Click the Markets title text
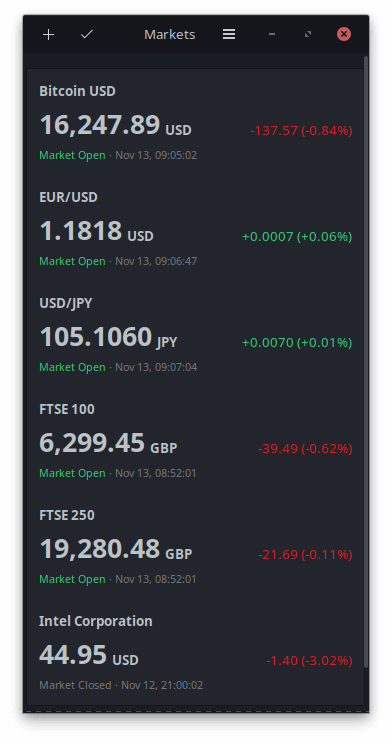The height and width of the screenshot is (744, 392). point(169,35)
